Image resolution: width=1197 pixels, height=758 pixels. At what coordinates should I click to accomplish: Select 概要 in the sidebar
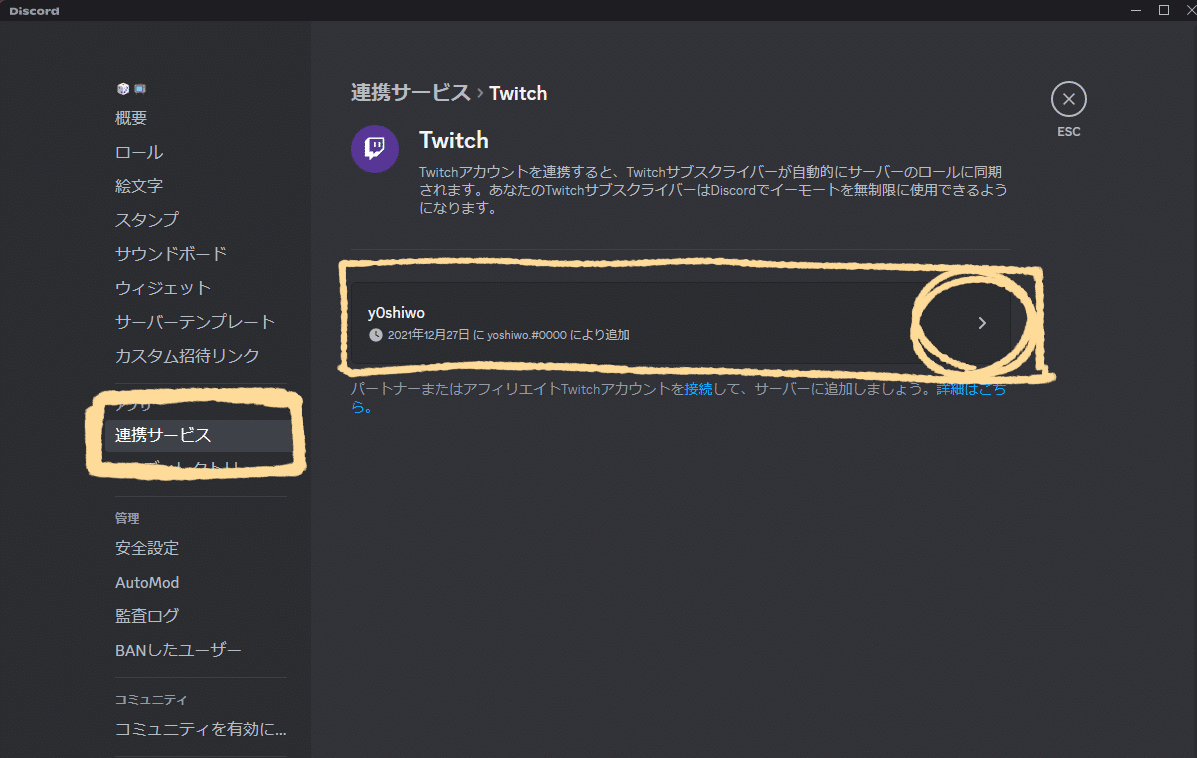coord(130,117)
